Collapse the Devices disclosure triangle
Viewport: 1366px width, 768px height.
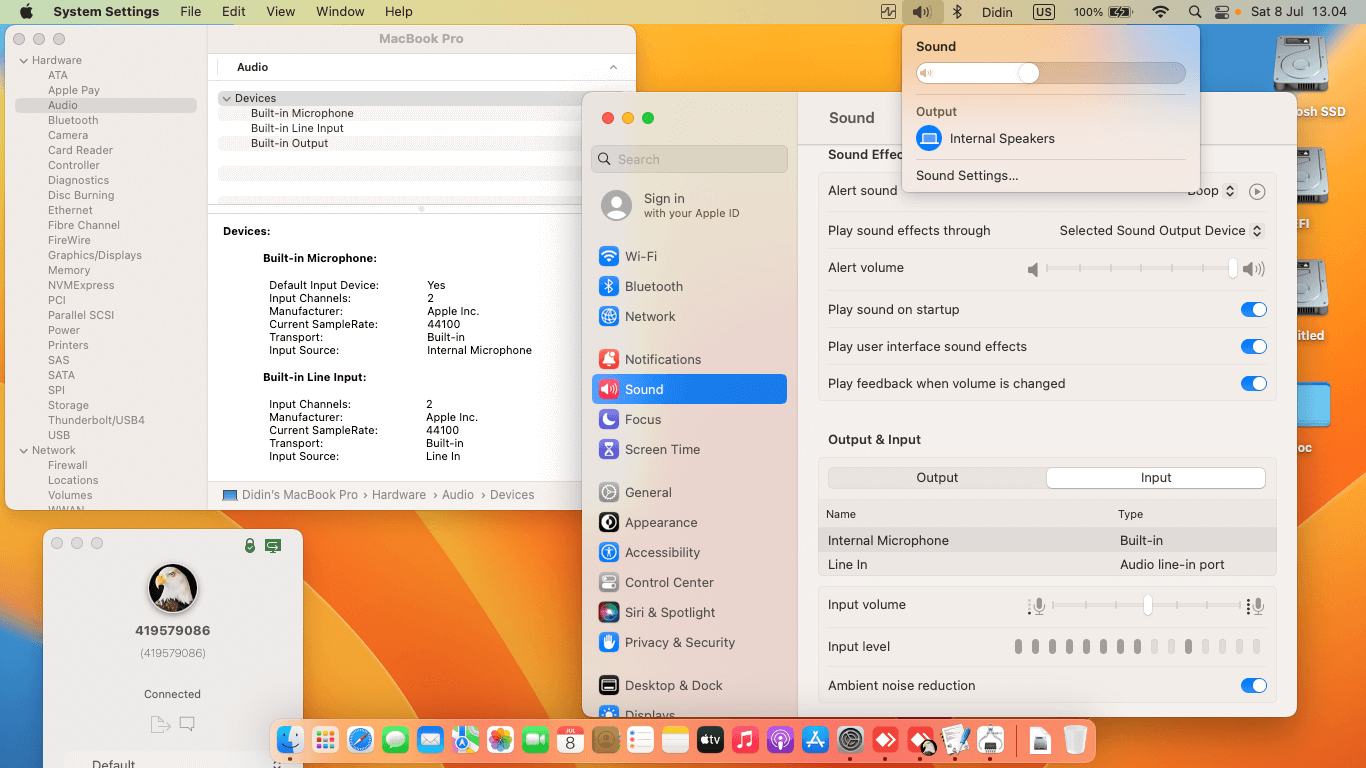227,99
